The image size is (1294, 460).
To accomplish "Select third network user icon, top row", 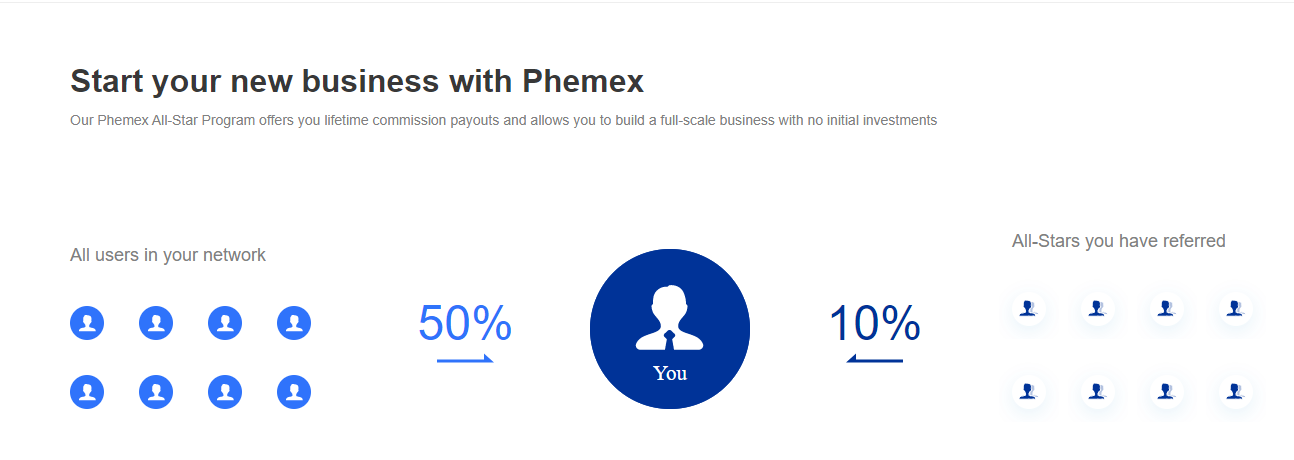I will click(x=225, y=323).
